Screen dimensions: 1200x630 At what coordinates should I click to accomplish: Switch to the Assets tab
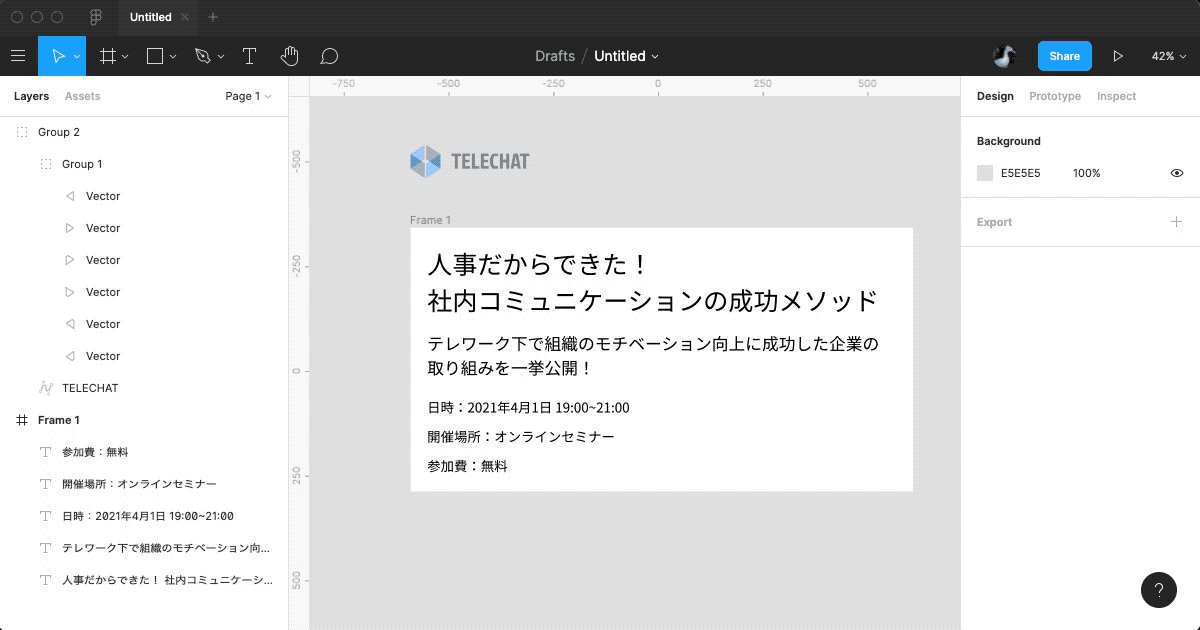coord(83,96)
